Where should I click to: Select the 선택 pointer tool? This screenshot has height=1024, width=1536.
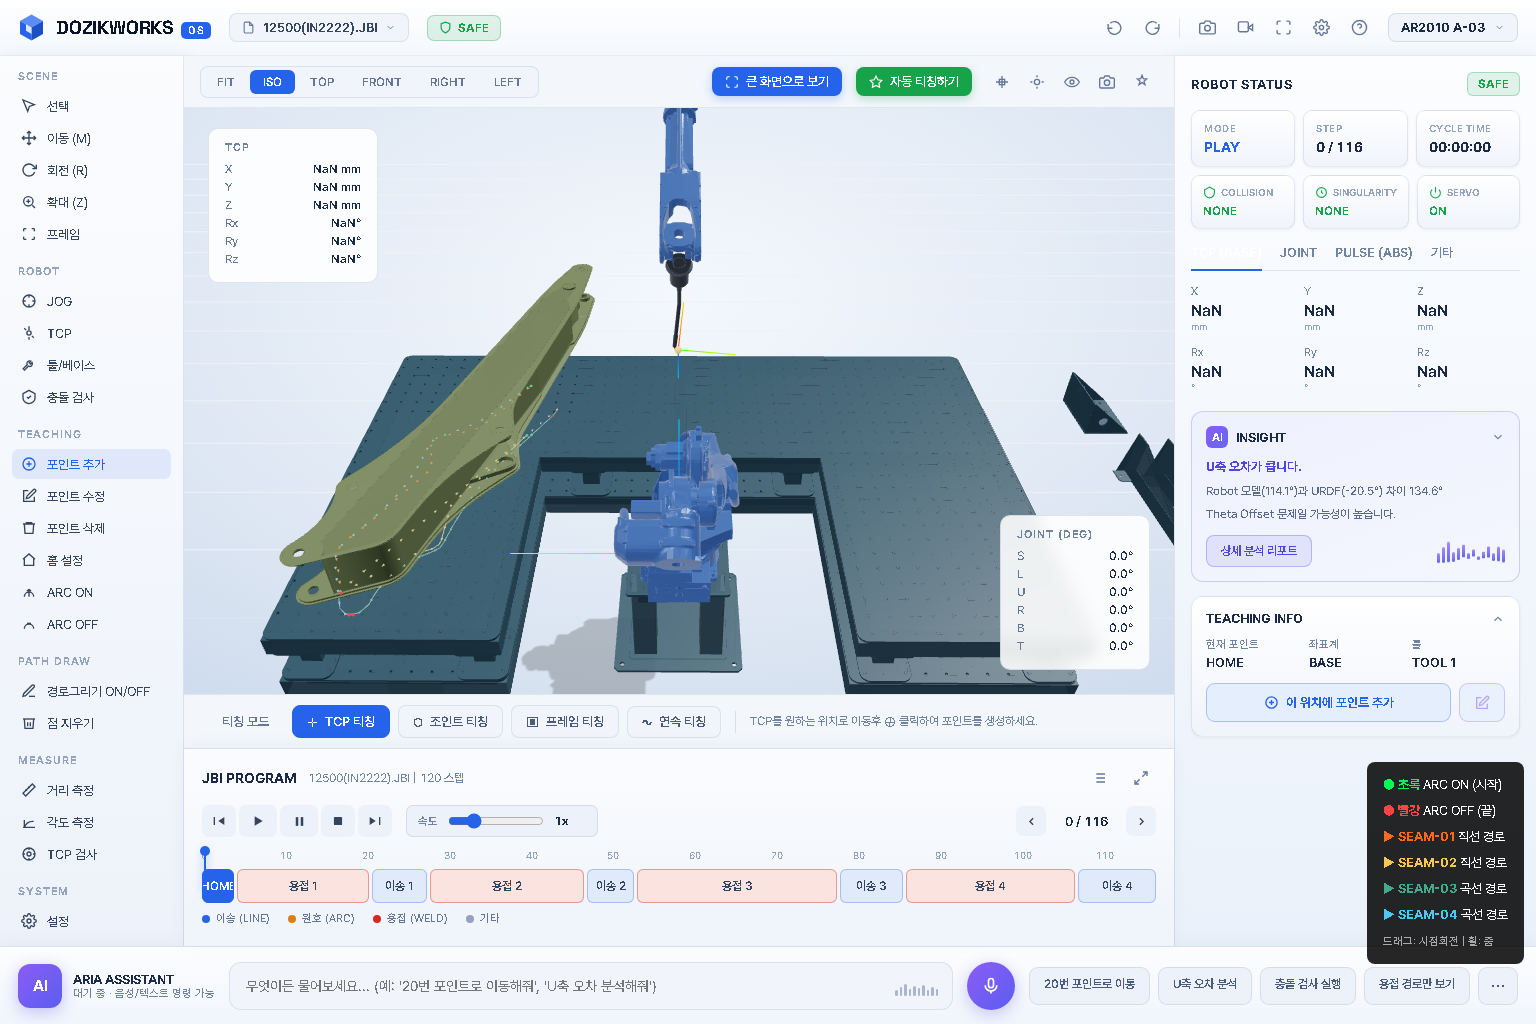click(91, 106)
